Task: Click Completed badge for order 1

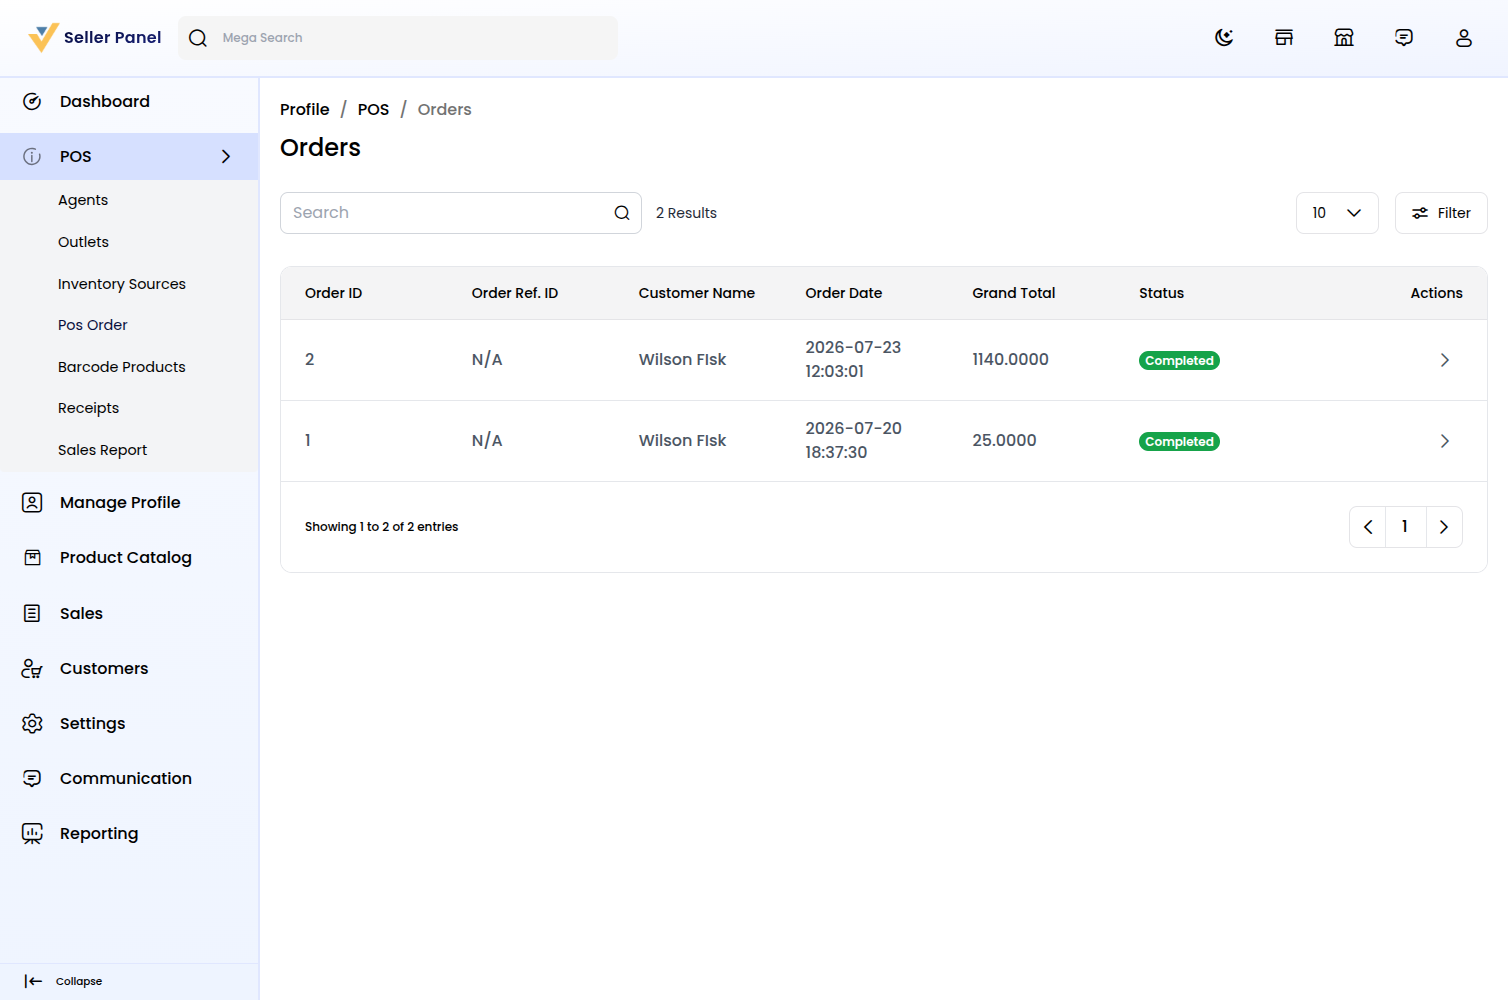Action: coord(1179,441)
